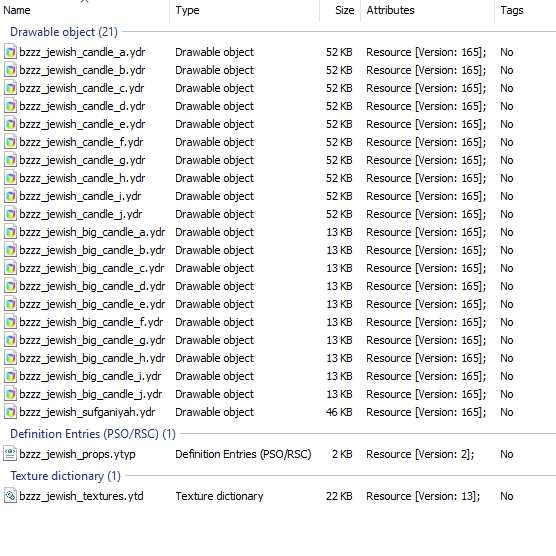Sort the list by Type column
556x556 pixels.
(244, 11)
